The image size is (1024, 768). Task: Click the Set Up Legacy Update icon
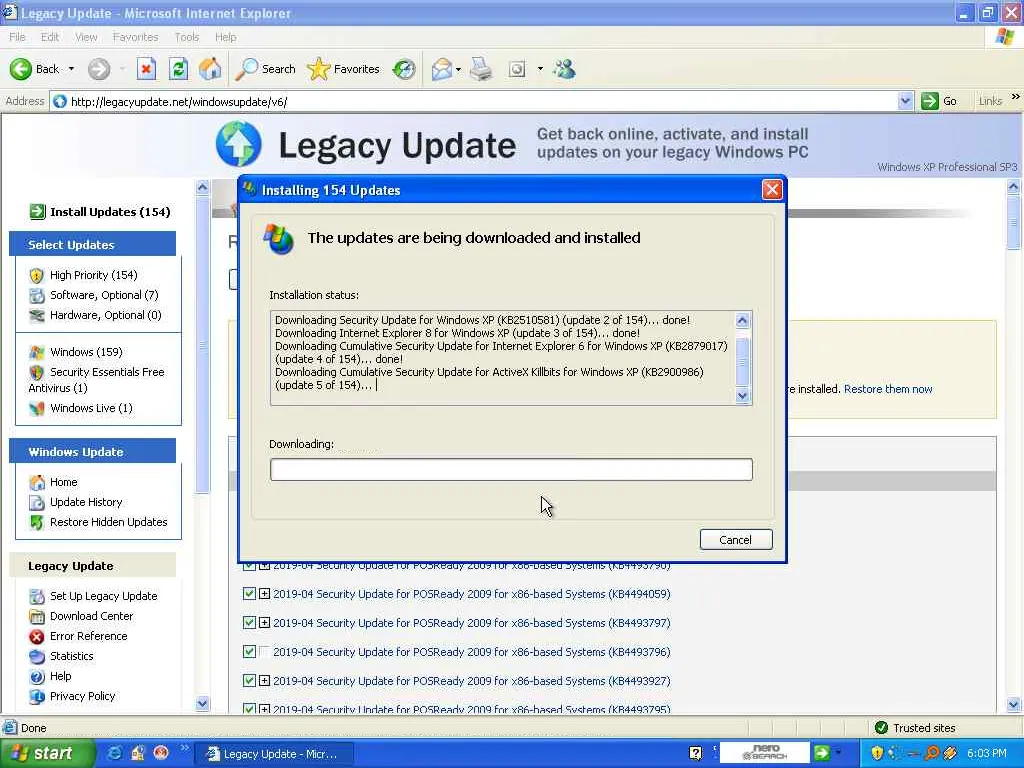(37, 596)
